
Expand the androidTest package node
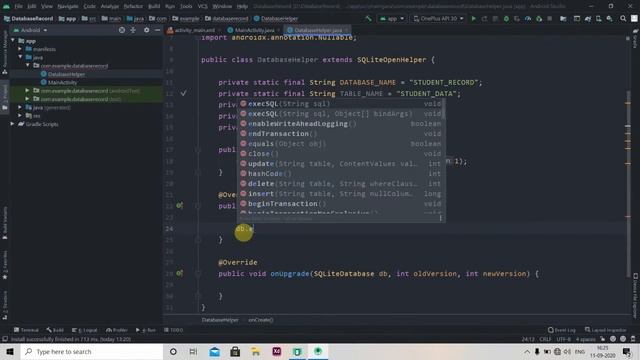[27, 91]
